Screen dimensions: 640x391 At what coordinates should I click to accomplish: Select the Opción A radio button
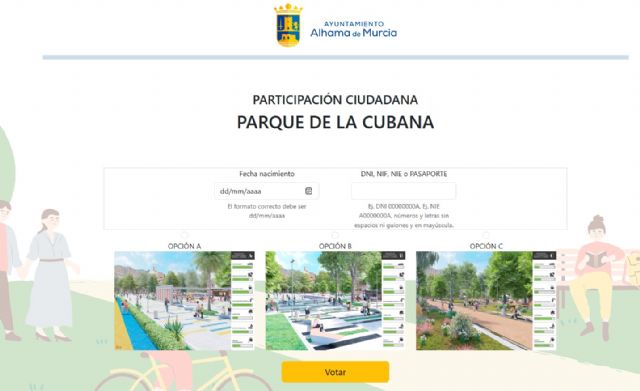pos(184,235)
